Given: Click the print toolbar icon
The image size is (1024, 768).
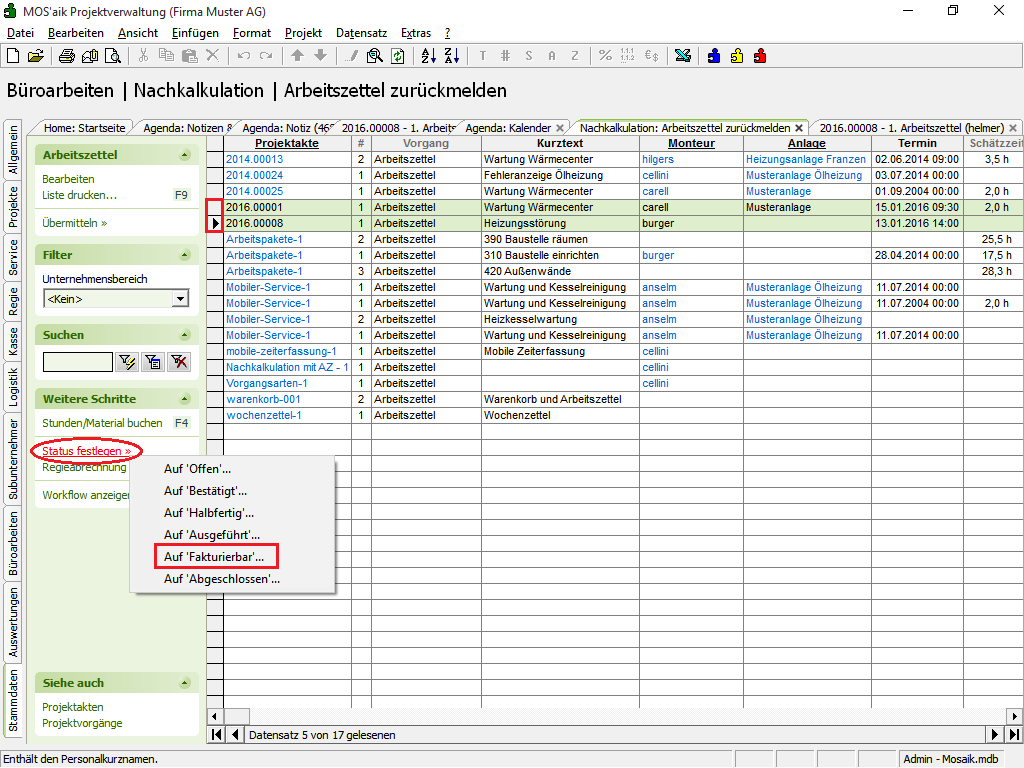Looking at the screenshot, I should (x=66, y=56).
